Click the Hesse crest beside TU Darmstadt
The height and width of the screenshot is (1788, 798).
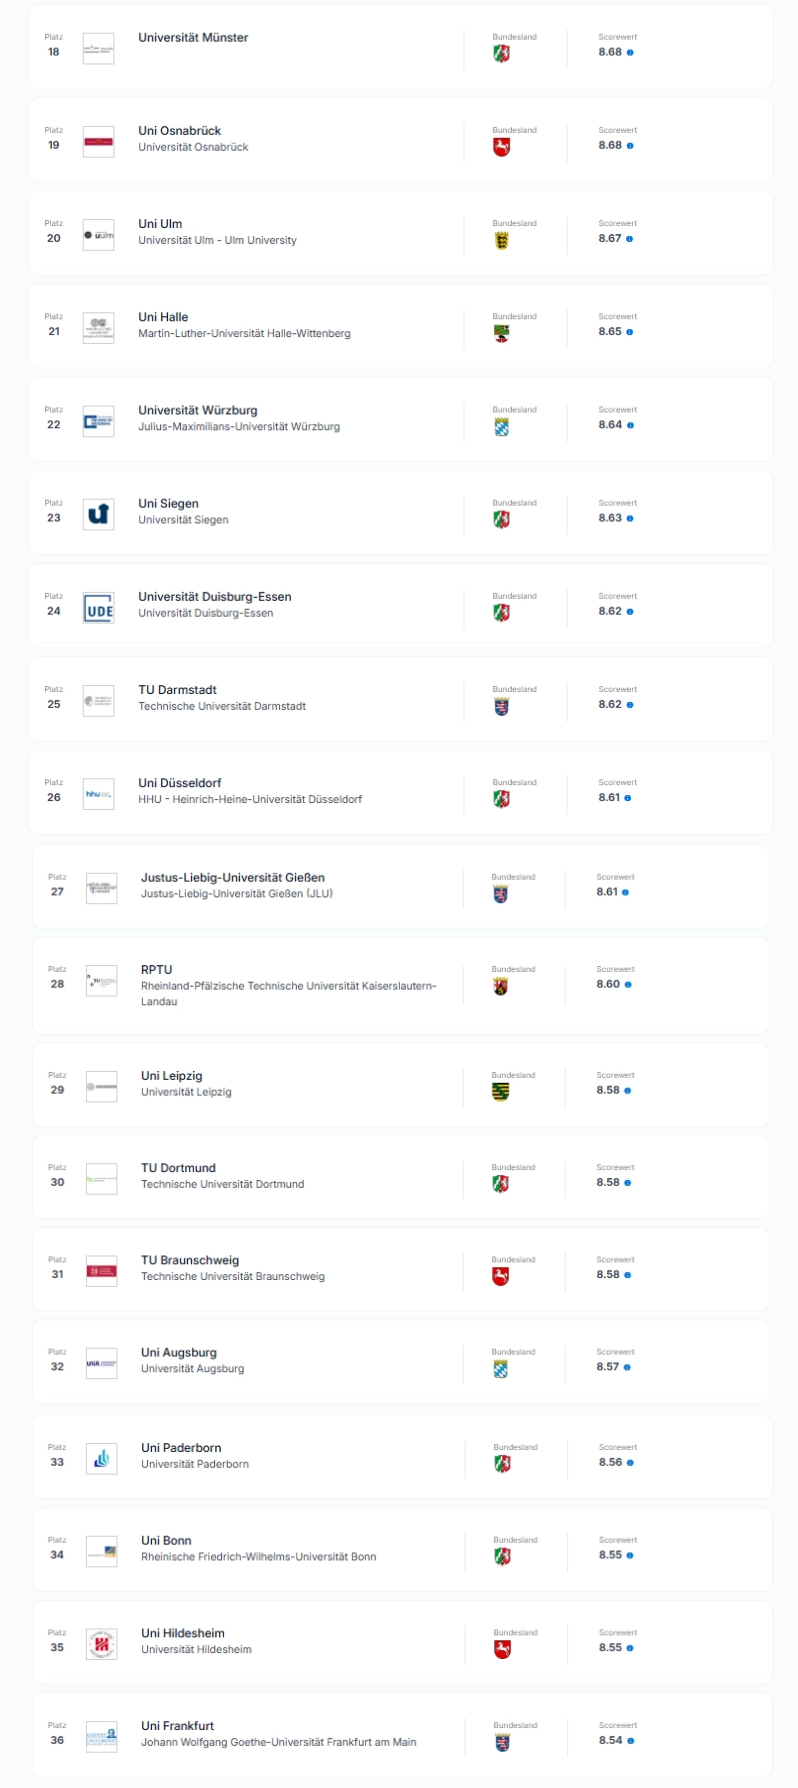[x=502, y=706]
